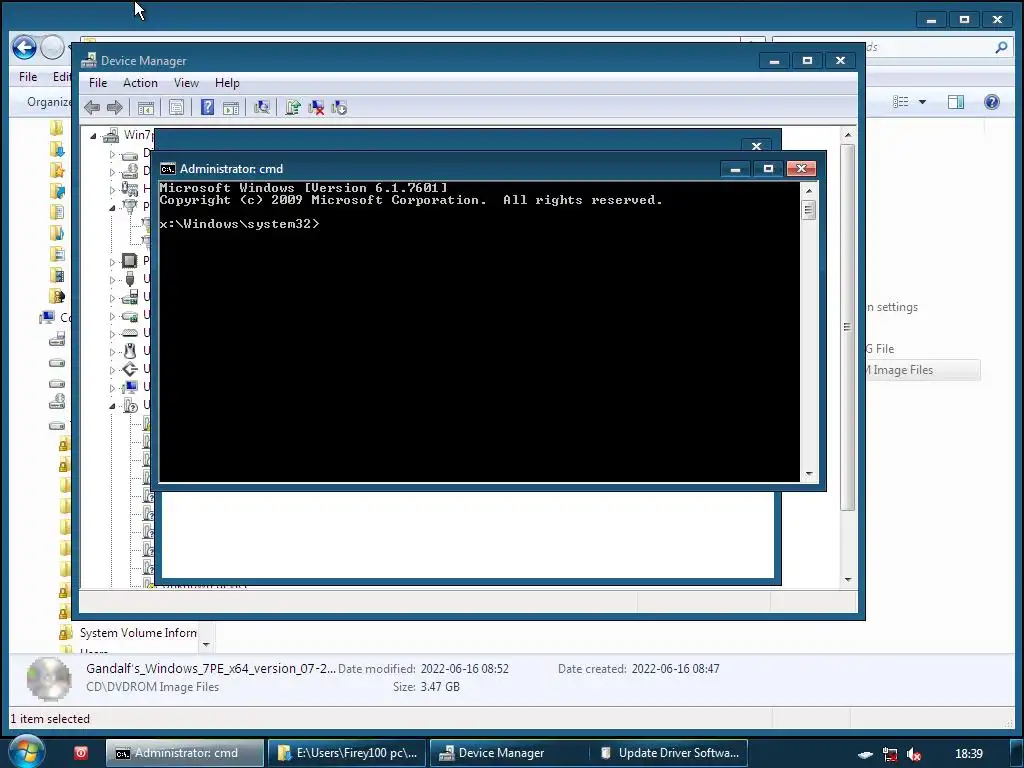Click Device Manager's vertical scroll up arrow
1024x768 pixels.
pyautogui.click(x=848, y=135)
